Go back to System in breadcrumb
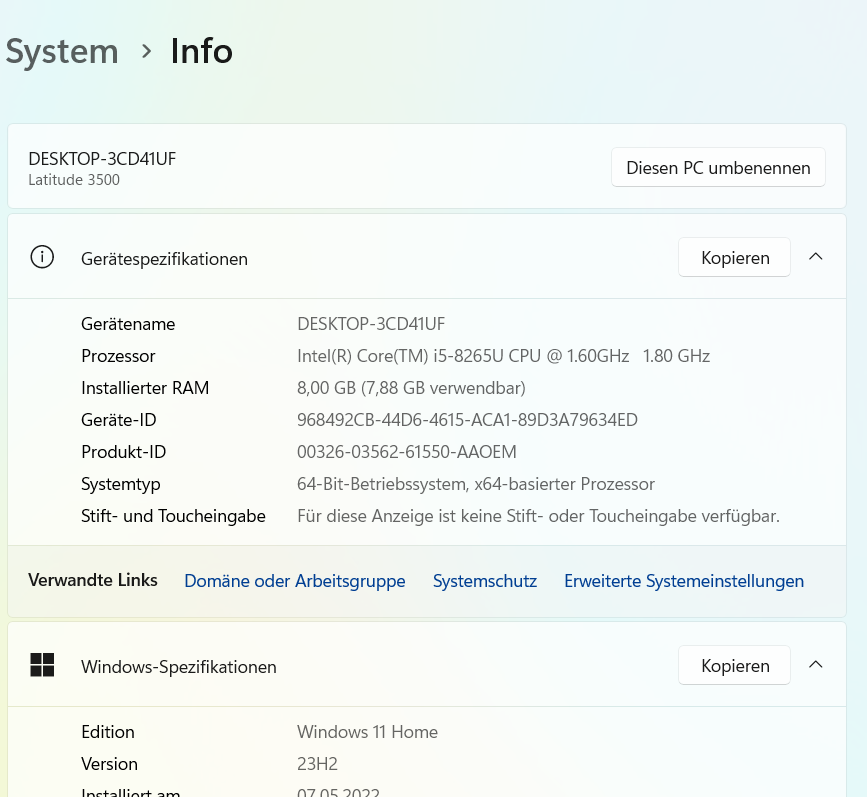 62,51
